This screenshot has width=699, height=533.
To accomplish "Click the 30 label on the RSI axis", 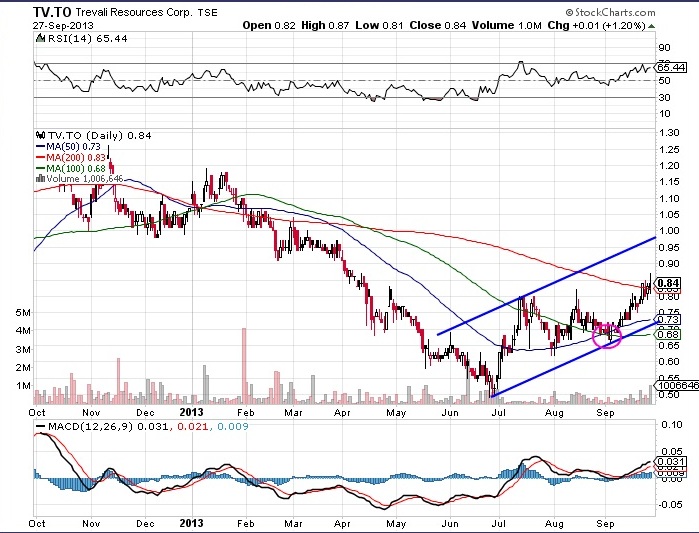I will click(x=664, y=97).
